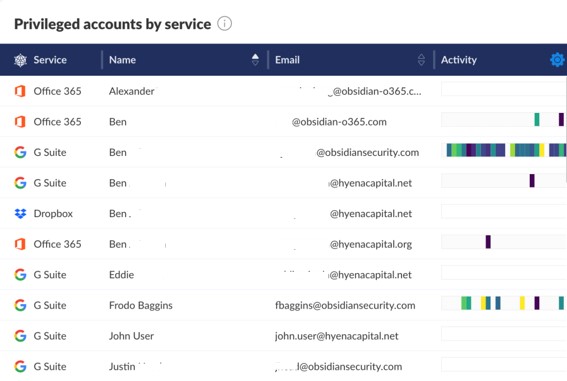Open table settings gear icon
567x381 pixels.
558,60
